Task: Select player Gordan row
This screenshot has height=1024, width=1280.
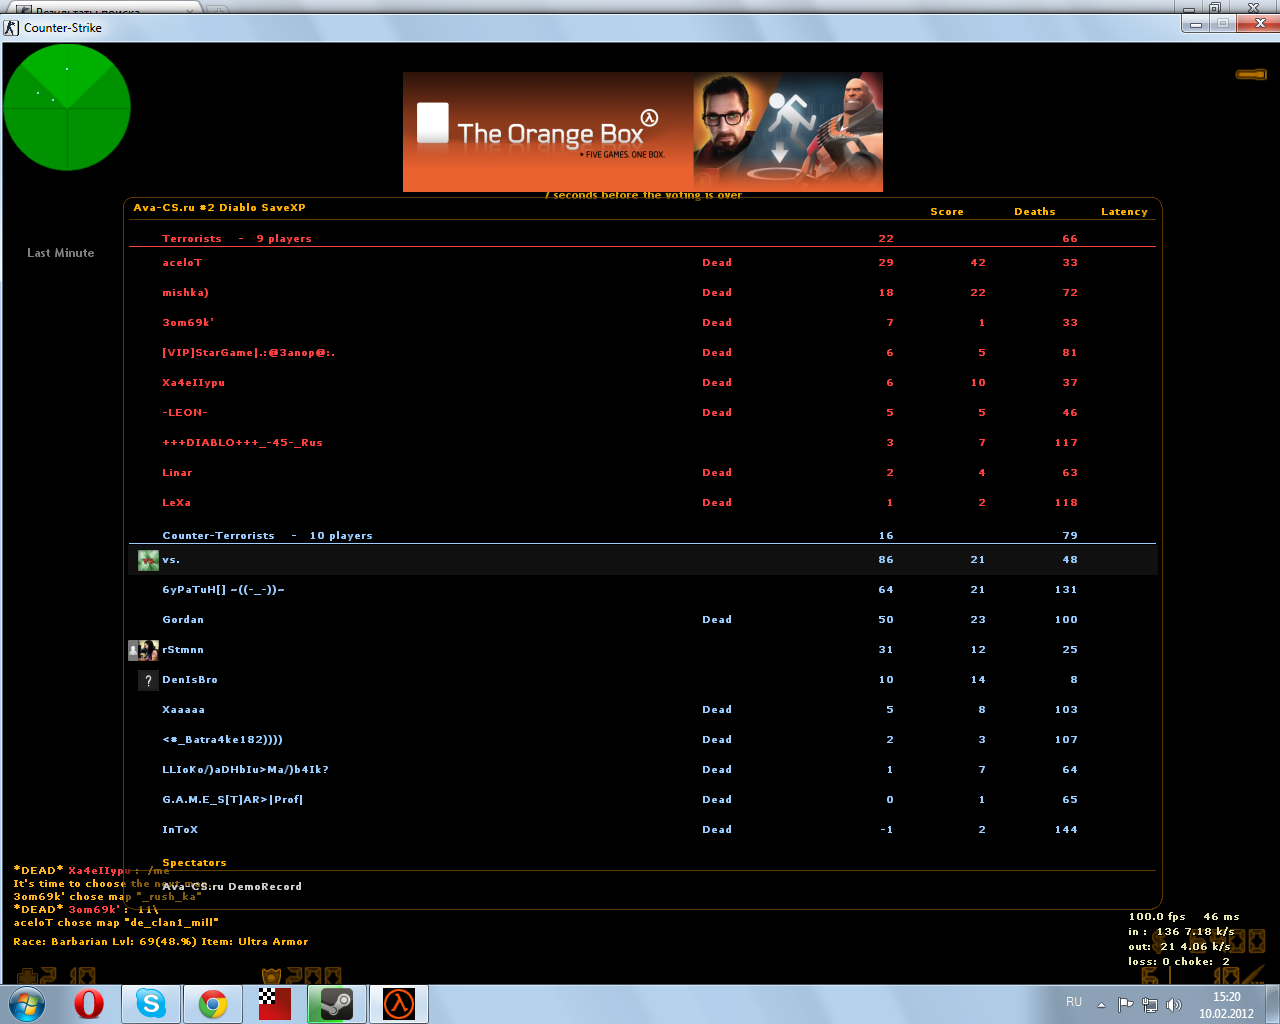Action: click(x=642, y=620)
